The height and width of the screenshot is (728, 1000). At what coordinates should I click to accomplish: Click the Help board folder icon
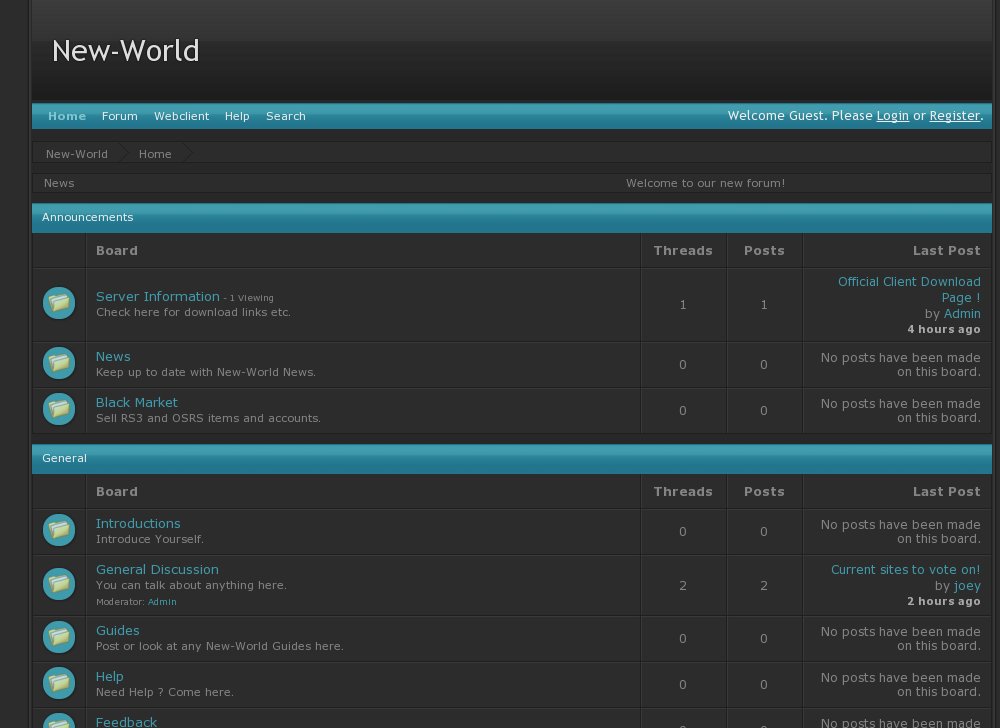pos(58,683)
